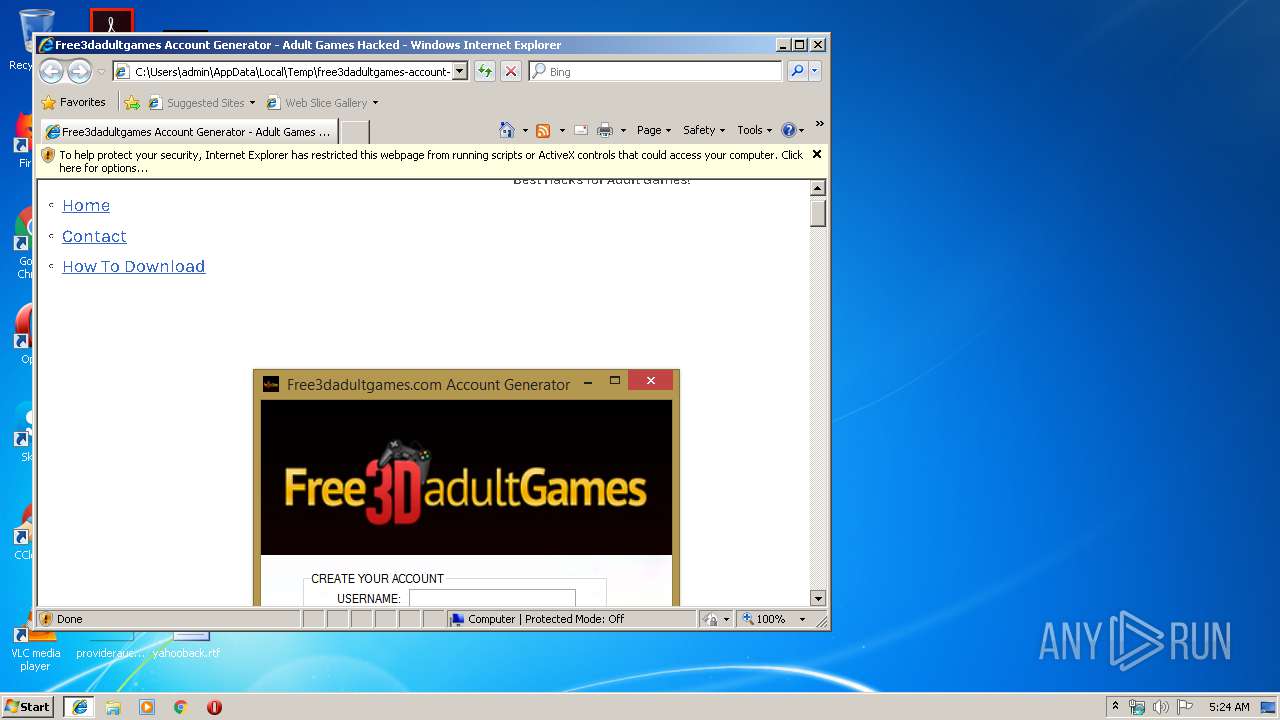This screenshot has height=720, width=1280.
Task: Expand the Home icon dropdown arrow
Action: pos(525,130)
